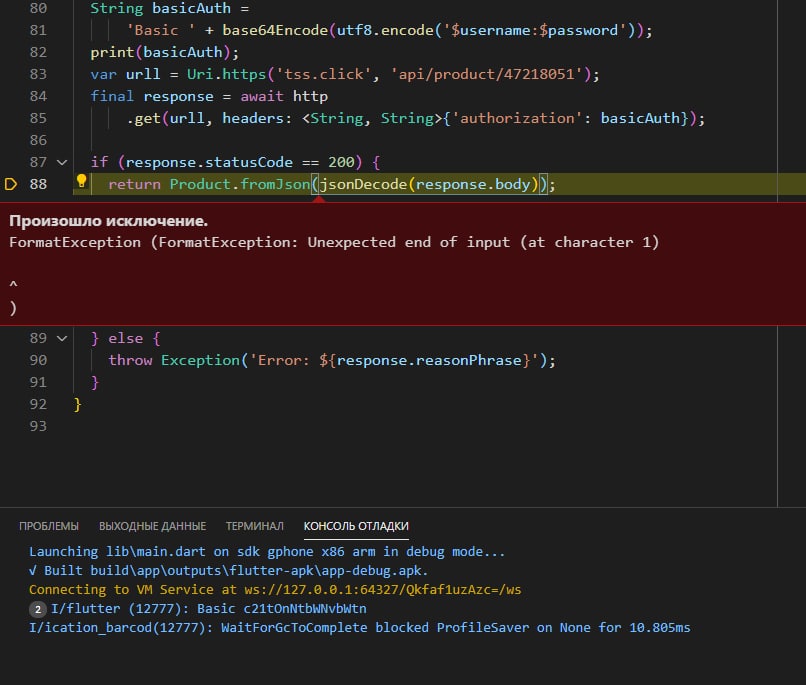Click the debug execution pointer arrow beside line 88
806x685 pixels.
click(11, 184)
